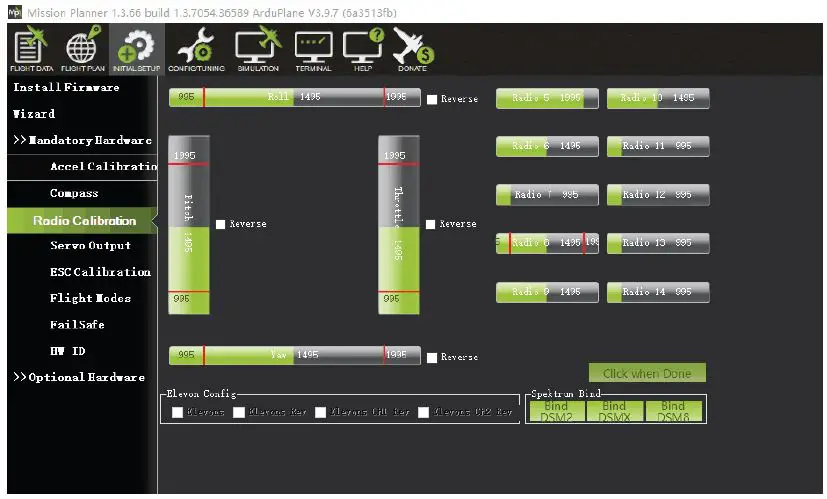Click the Radio 14 channel bar
This screenshot has width=827, height=499.
point(658,292)
